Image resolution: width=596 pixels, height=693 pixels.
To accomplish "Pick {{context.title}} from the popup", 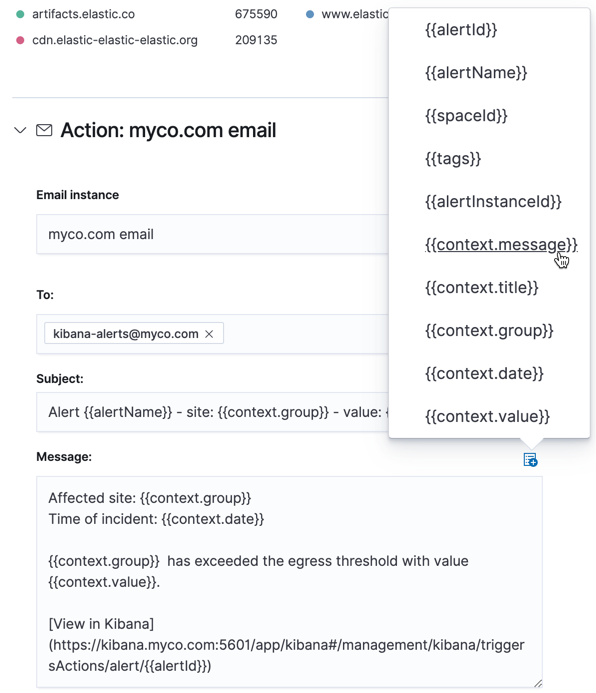I will click(x=482, y=287).
